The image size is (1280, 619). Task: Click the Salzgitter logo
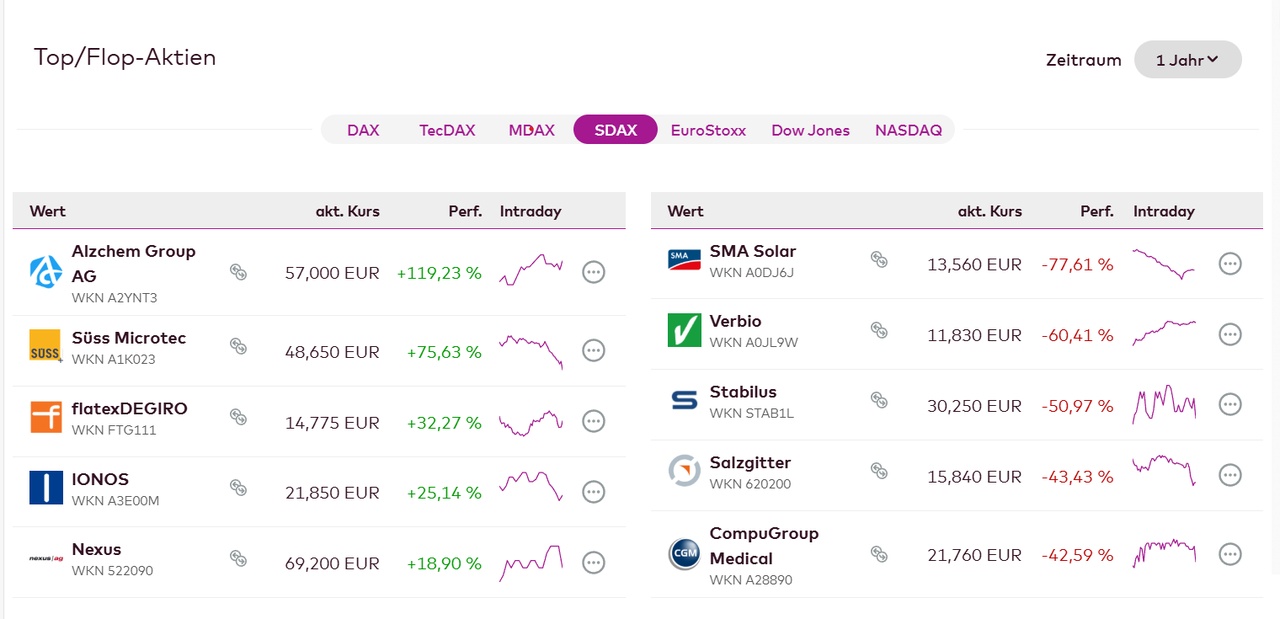(x=684, y=471)
